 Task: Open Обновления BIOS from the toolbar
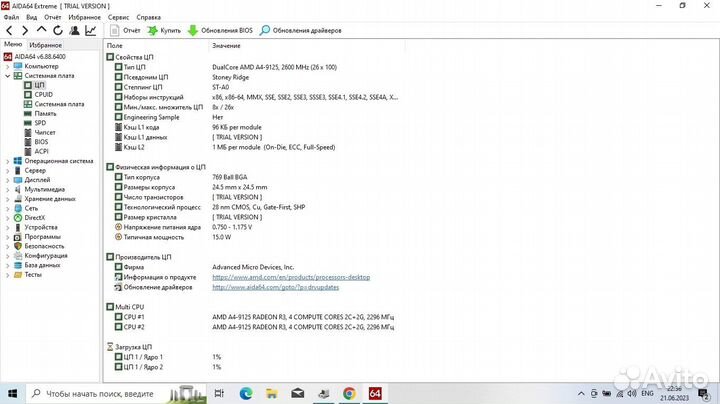220,31
